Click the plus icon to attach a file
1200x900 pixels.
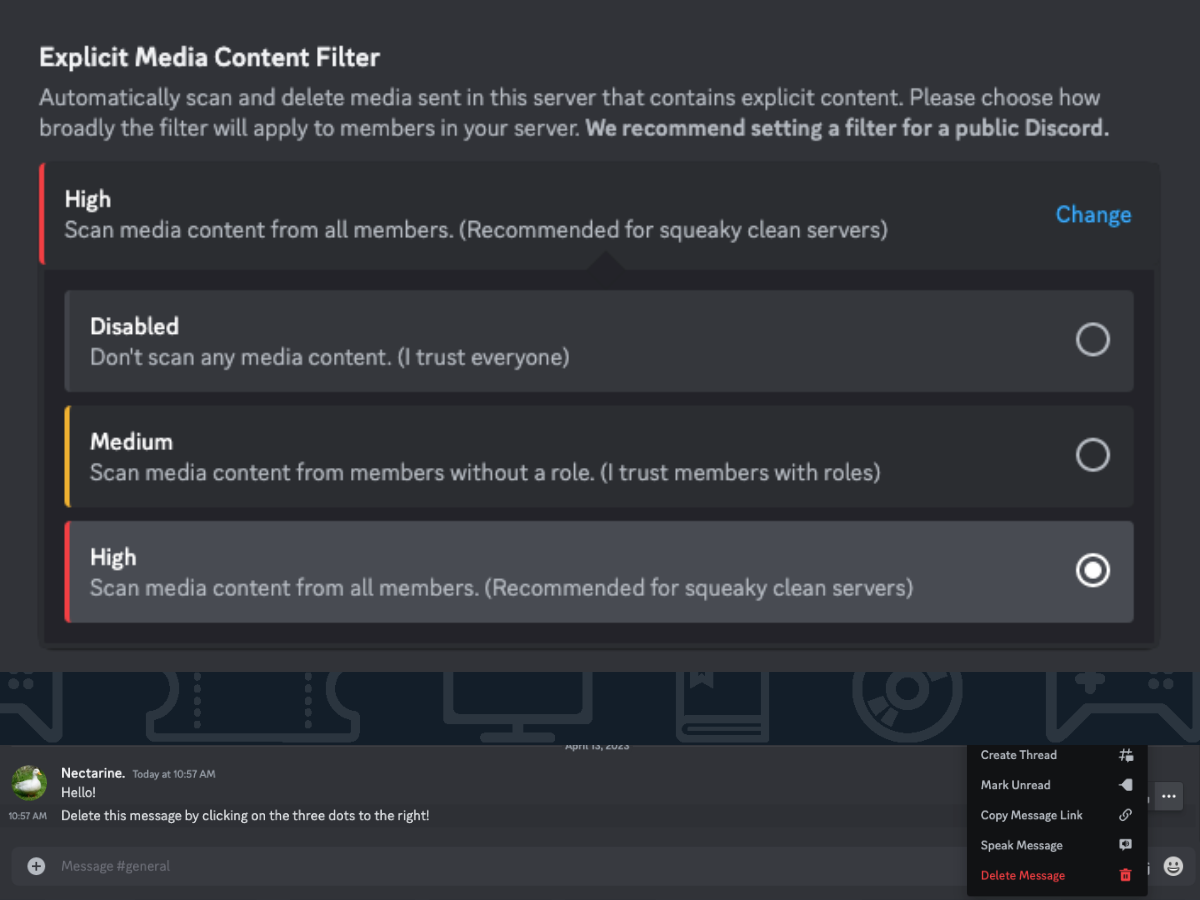[x=35, y=866]
